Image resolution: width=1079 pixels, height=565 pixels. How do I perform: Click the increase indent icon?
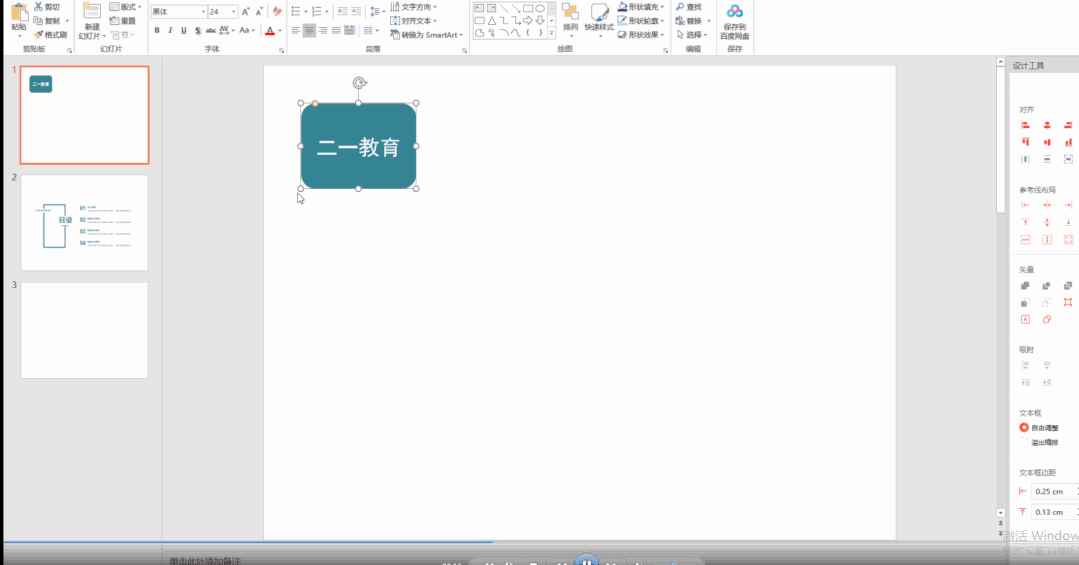pos(356,12)
